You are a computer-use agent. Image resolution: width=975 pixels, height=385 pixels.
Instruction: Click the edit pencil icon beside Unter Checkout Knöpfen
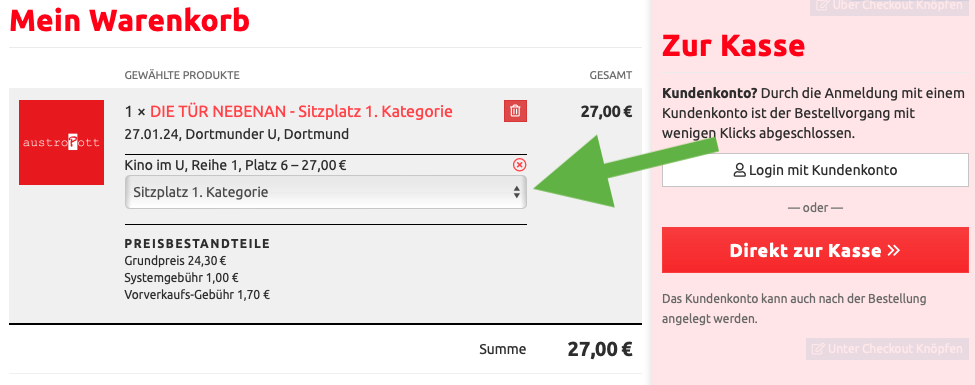click(818, 350)
